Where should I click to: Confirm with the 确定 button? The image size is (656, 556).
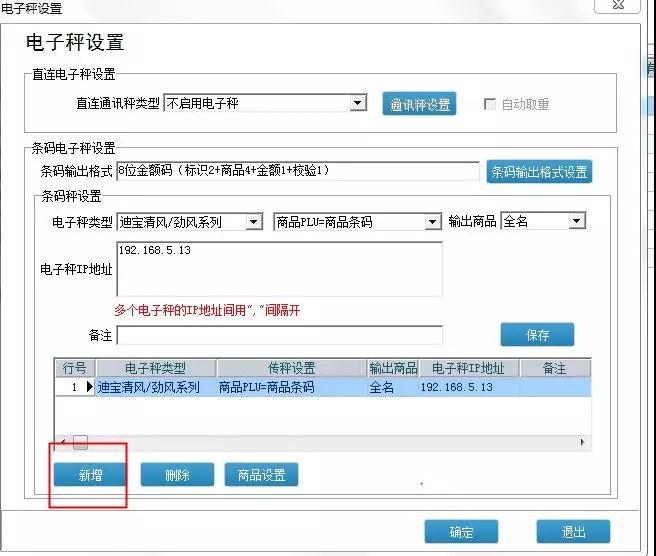461,532
